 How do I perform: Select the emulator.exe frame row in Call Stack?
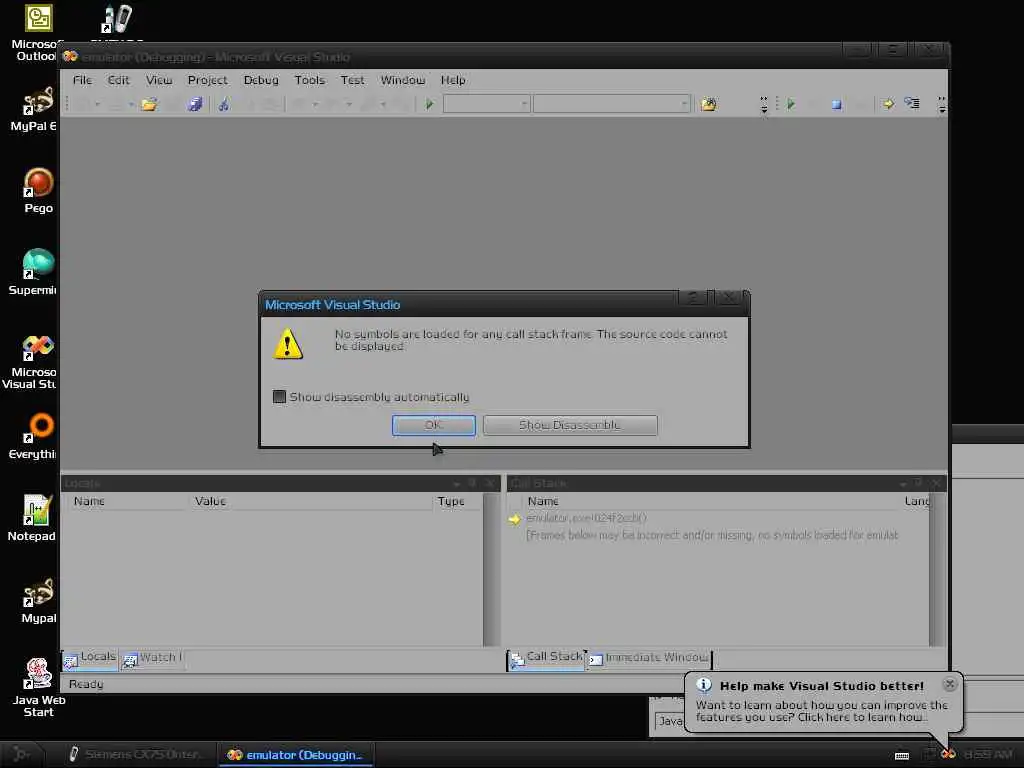[x=586, y=519]
